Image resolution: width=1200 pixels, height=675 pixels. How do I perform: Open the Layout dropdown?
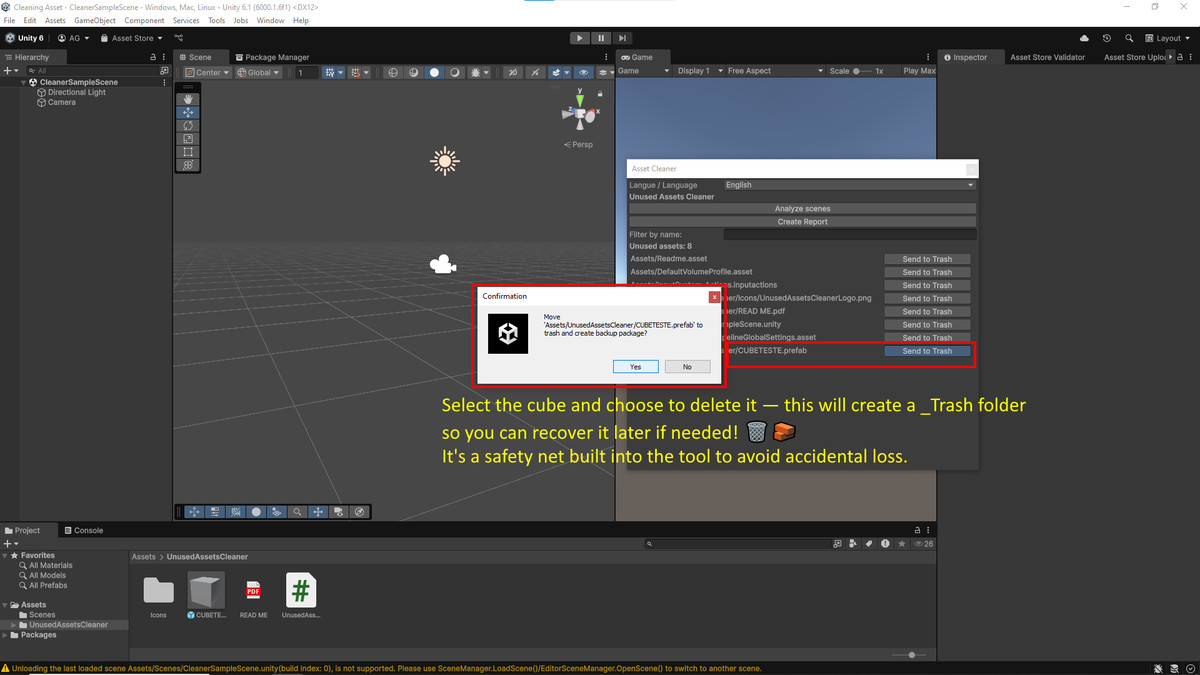pyautogui.click(x=1169, y=38)
